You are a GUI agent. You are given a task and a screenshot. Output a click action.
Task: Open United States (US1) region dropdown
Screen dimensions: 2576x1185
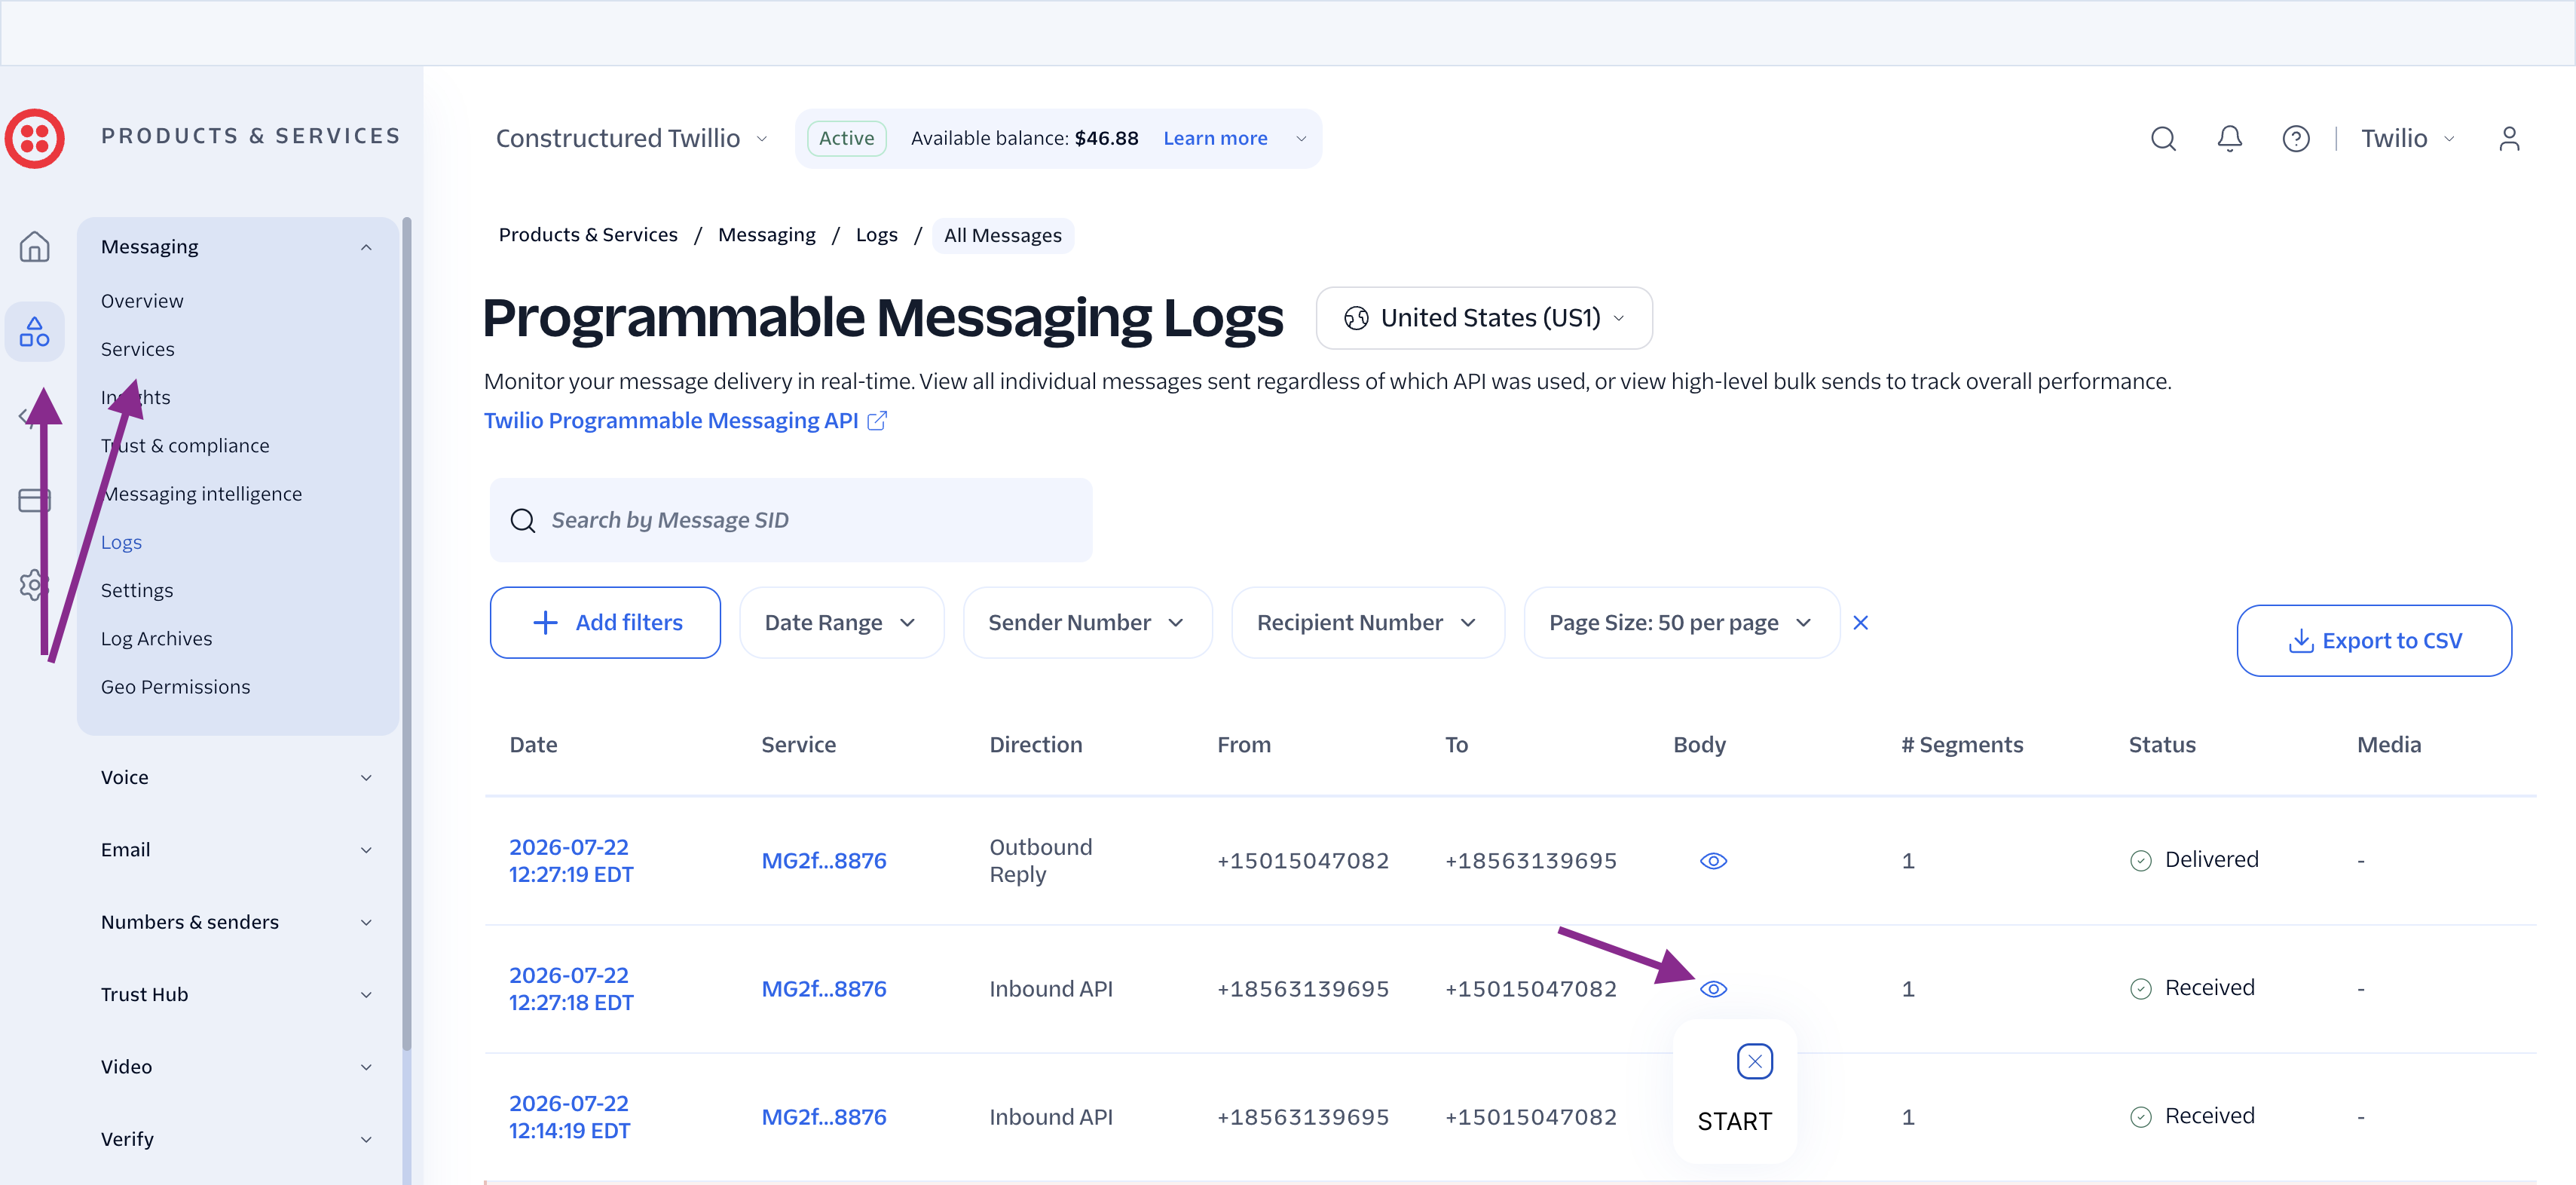1484,318
